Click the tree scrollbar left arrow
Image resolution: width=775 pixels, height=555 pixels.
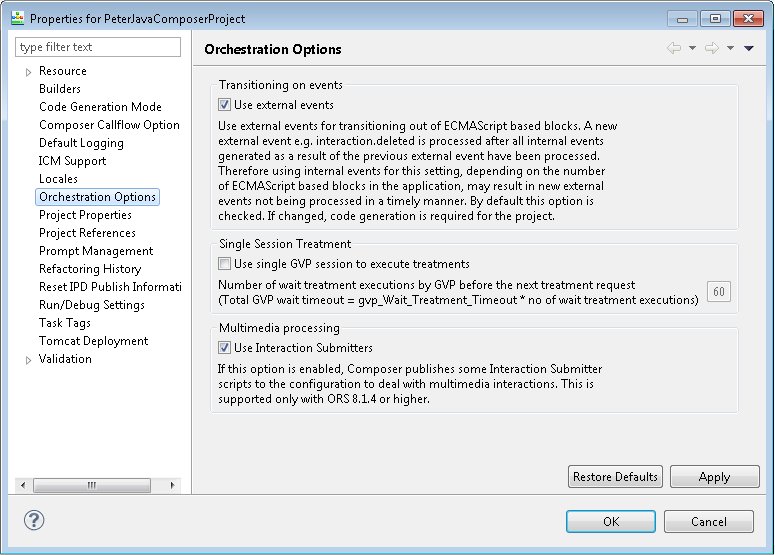pos(23,485)
